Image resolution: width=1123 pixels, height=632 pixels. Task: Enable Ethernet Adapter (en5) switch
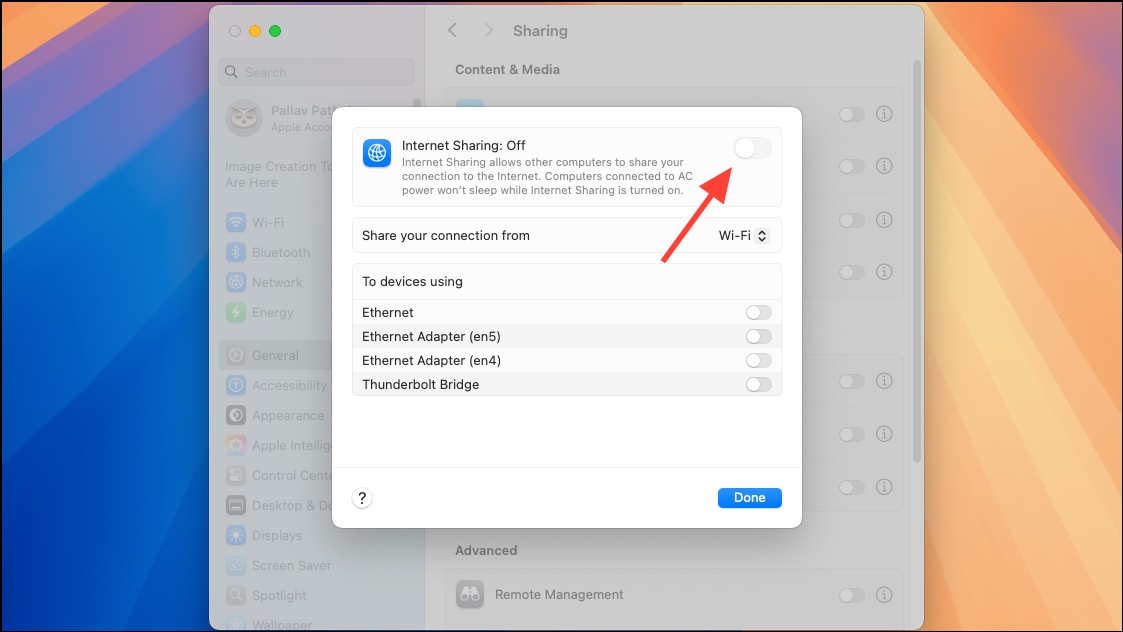pyautogui.click(x=758, y=337)
